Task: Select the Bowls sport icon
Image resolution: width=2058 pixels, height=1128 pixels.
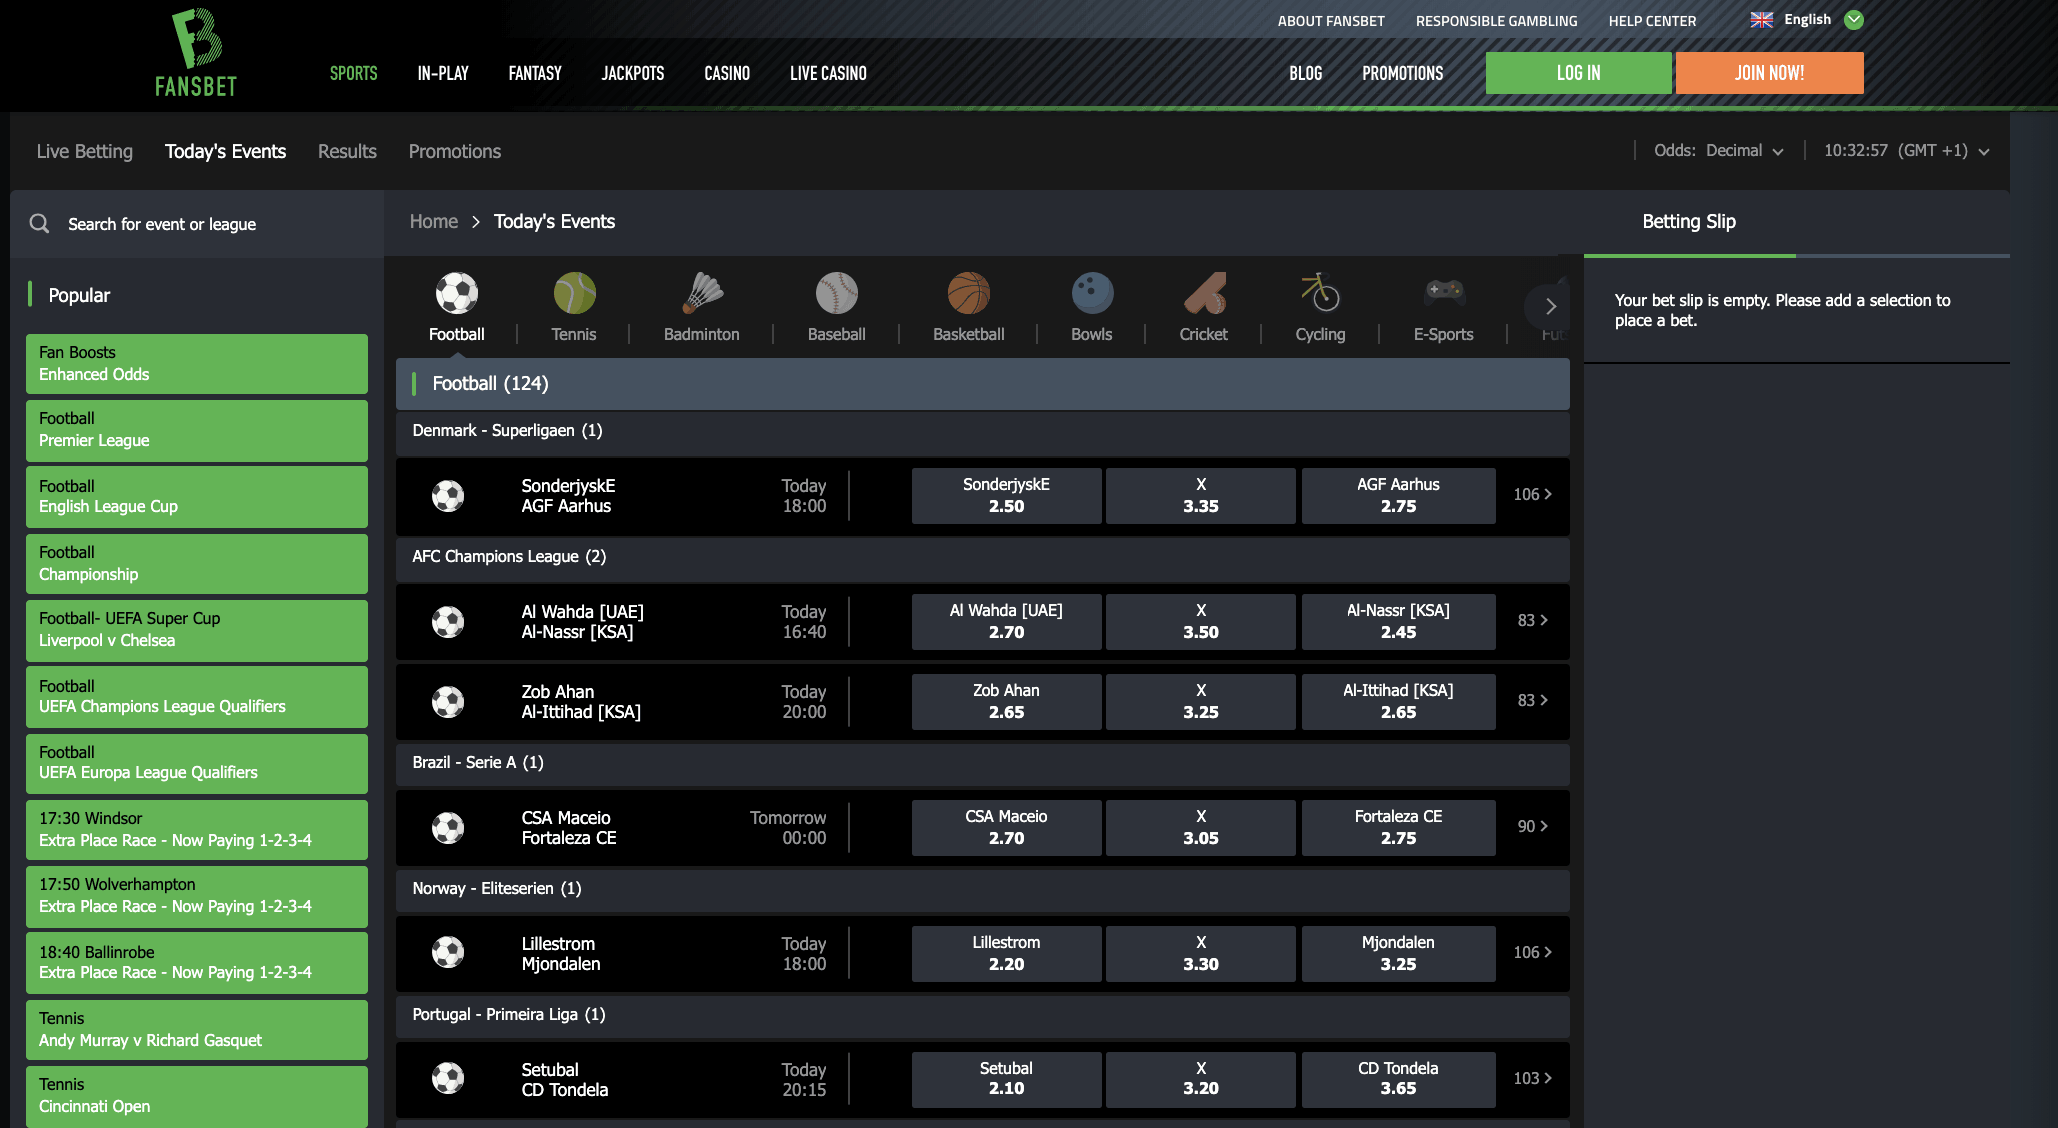Action: [x=1092, y=293]
